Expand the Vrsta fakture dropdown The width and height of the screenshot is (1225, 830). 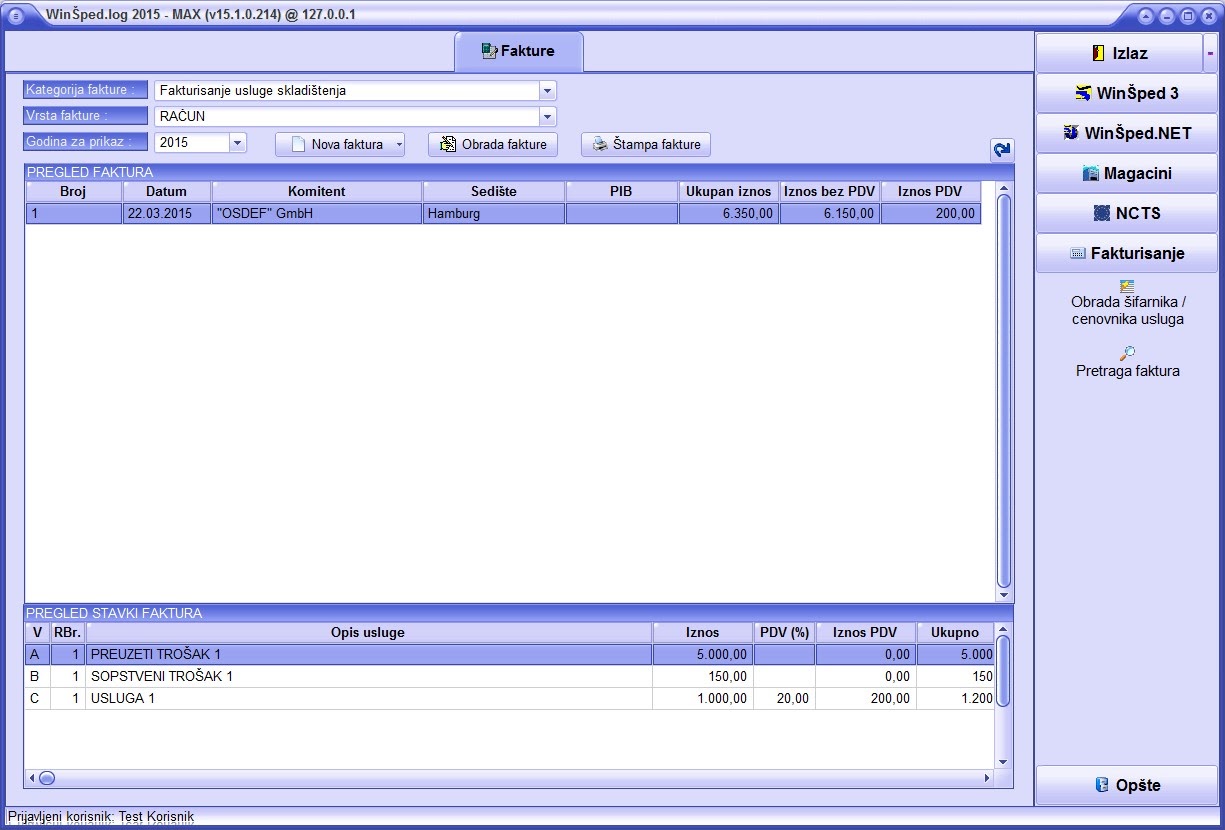547,117
